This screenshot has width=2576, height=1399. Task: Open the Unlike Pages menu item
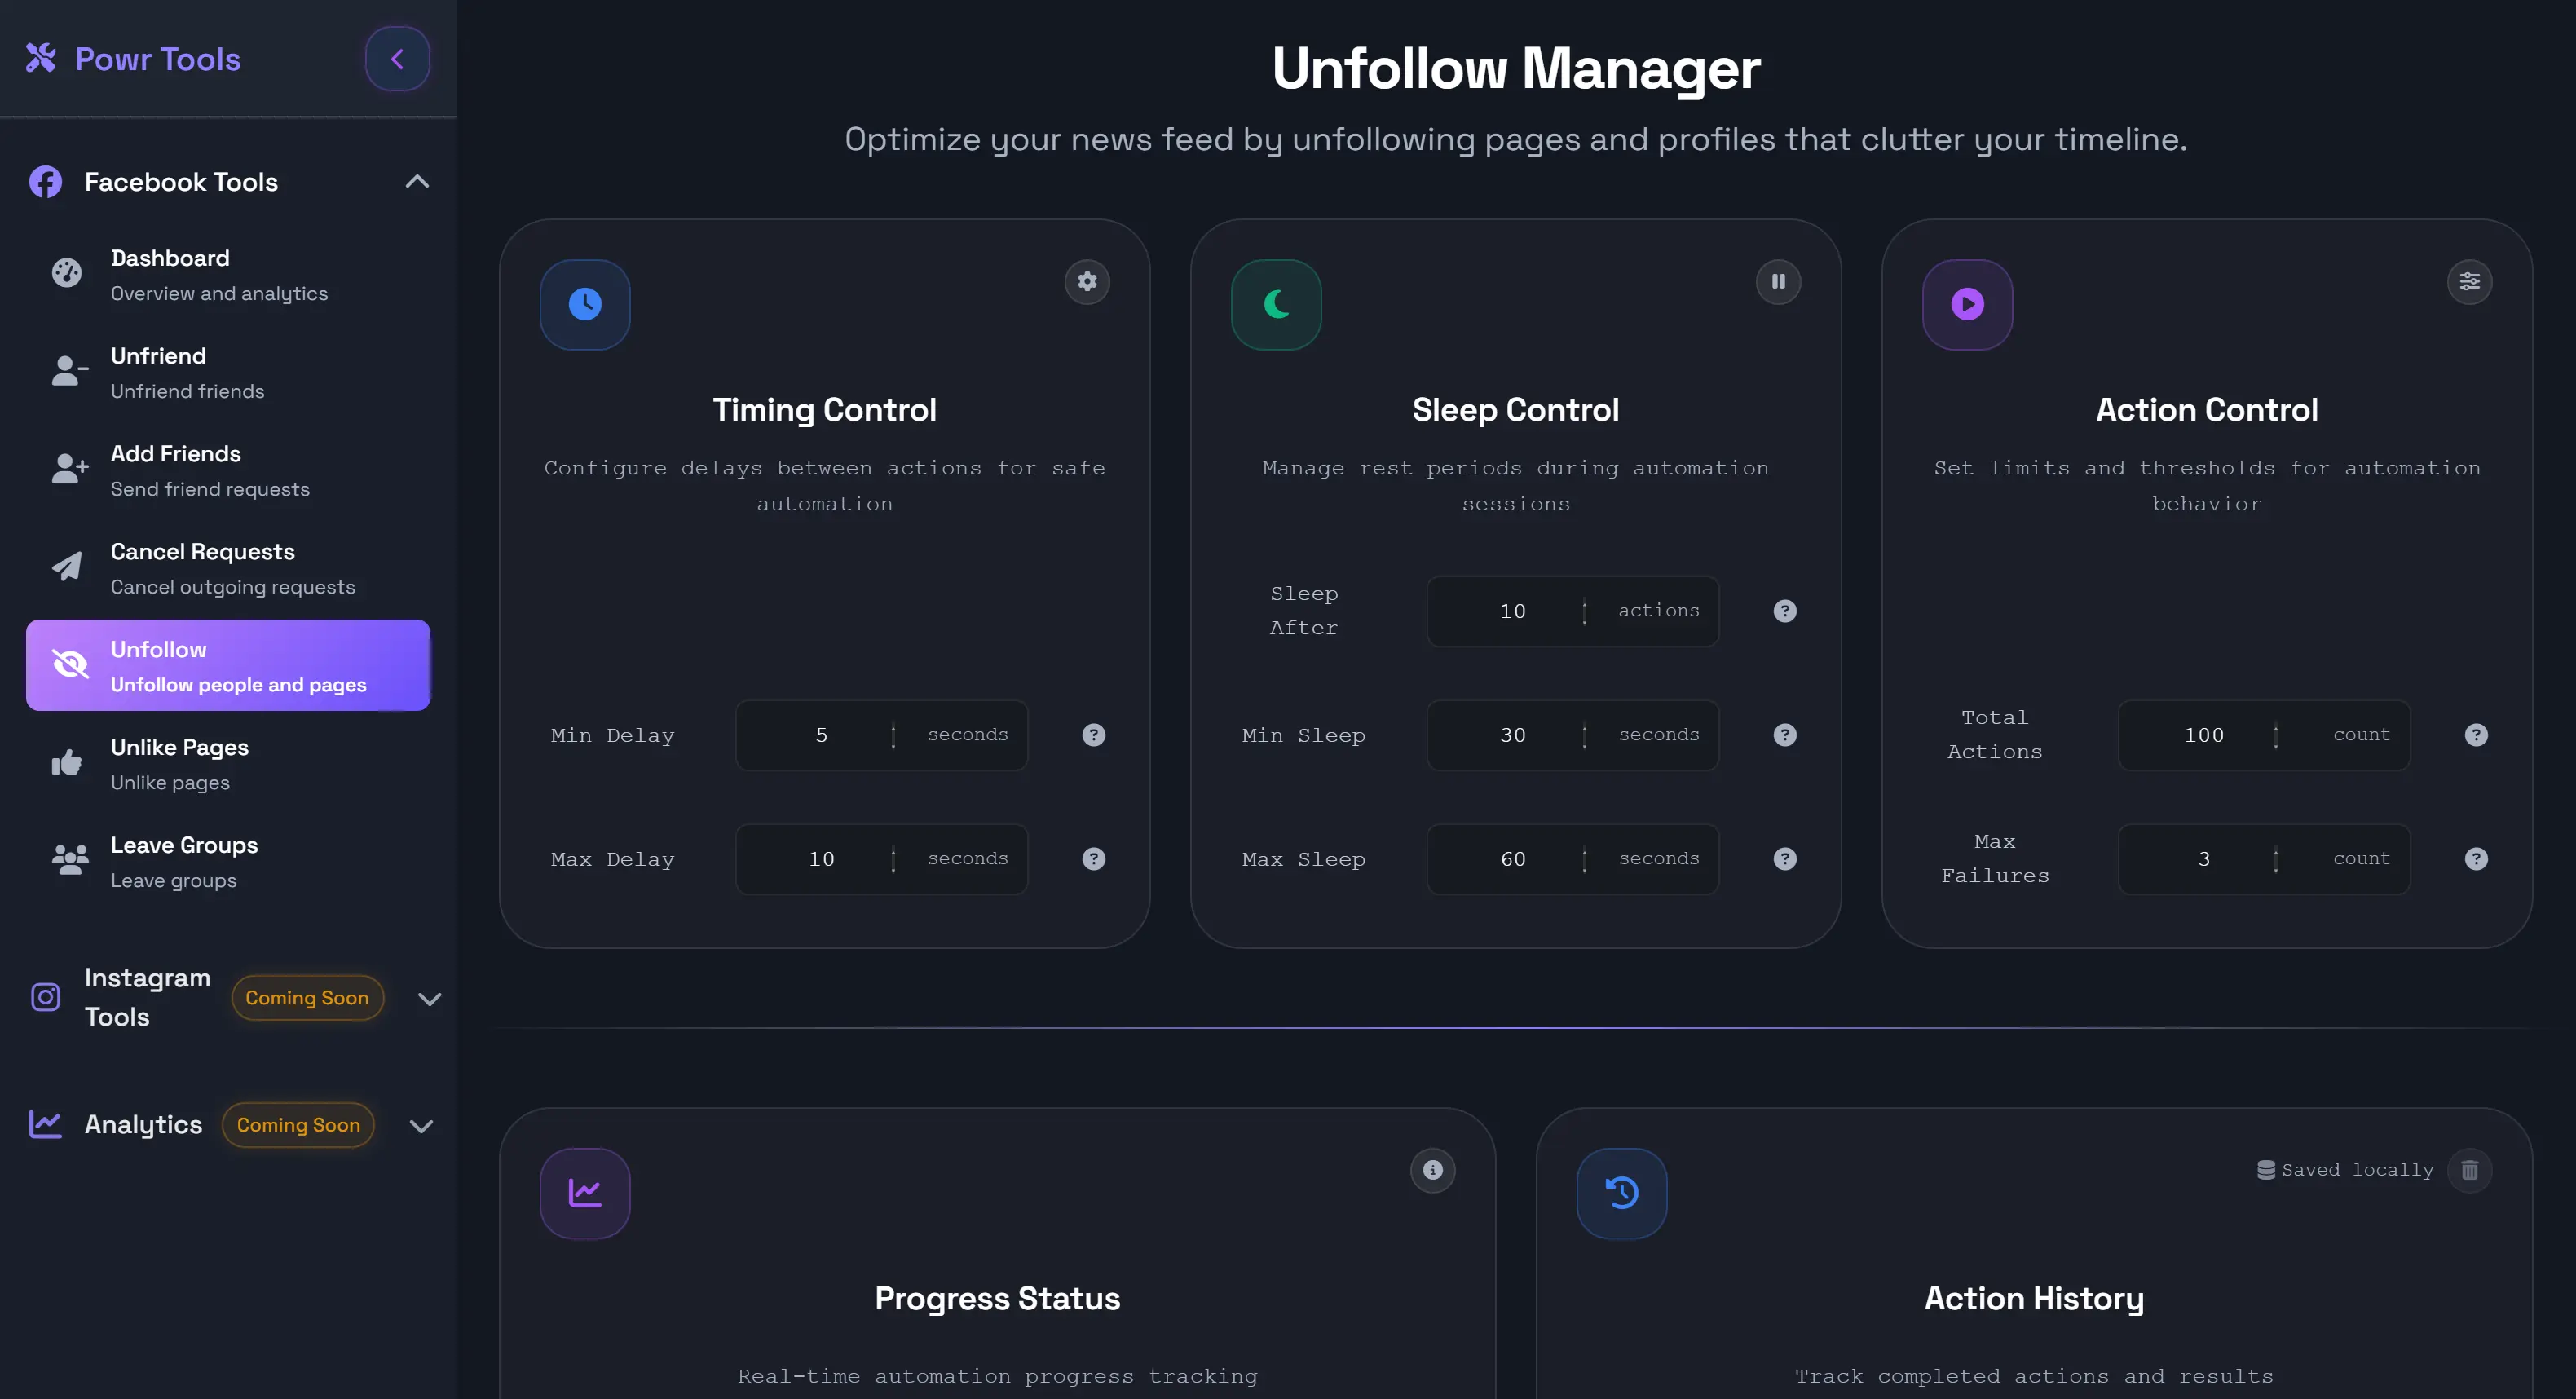(228, 763)
